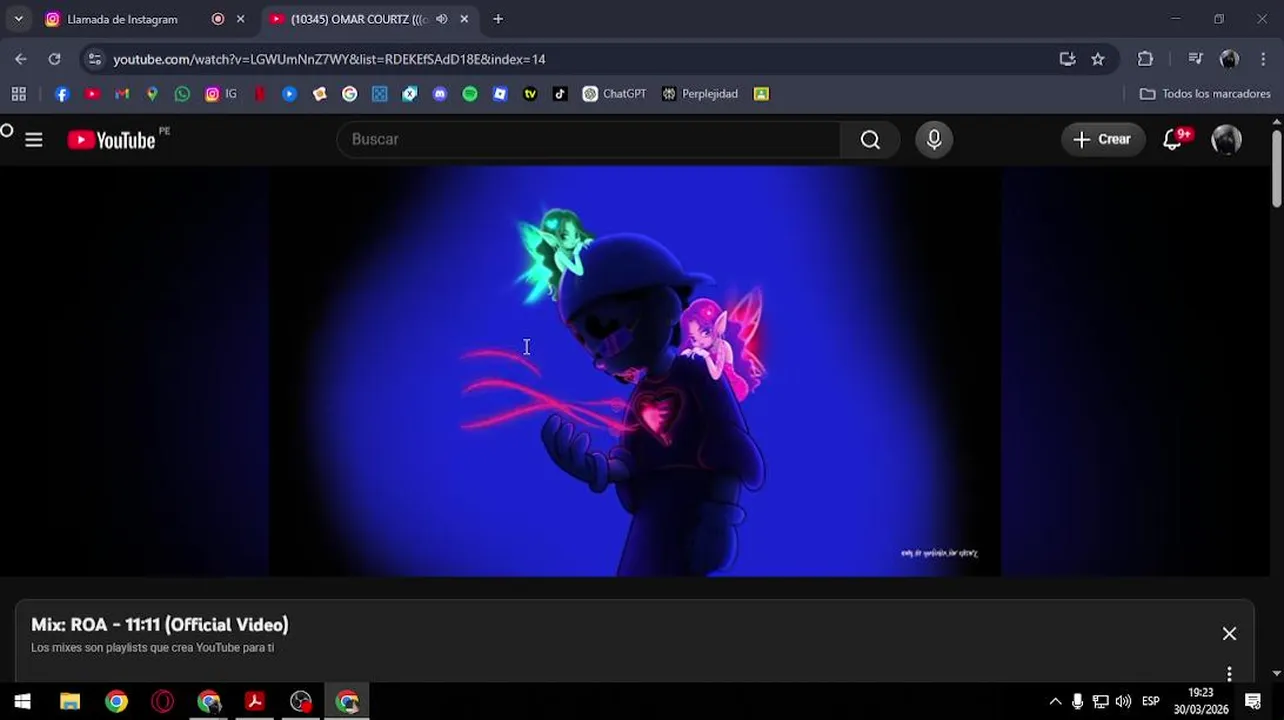Switch to the OMAR COURTZ YouTube tab
1284x720 pixels.
click(x=360, y=19)
